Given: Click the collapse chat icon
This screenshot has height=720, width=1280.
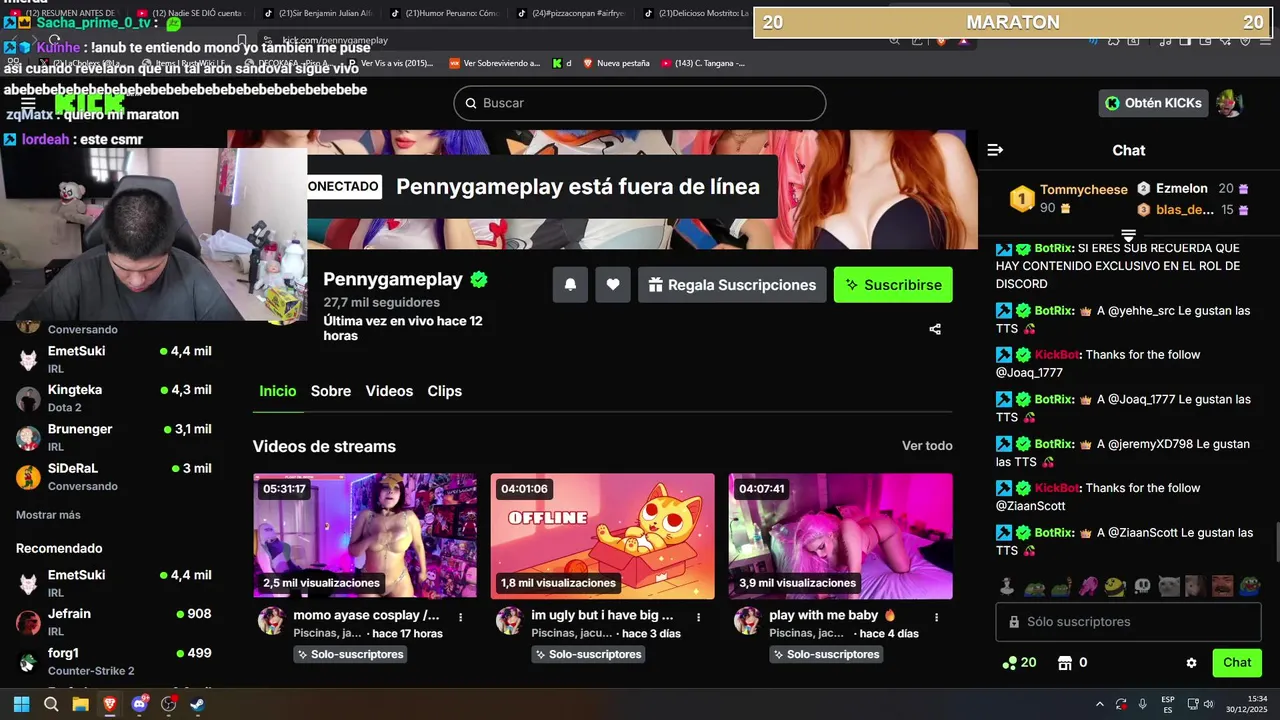Looking at the screenshot, I should pos(995,150).
